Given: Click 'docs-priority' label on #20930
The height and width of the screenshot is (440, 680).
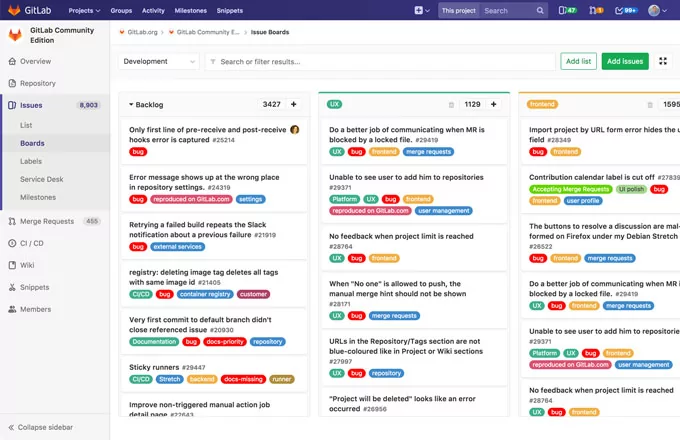Looking at the screenshot, I should coord(225,342).
